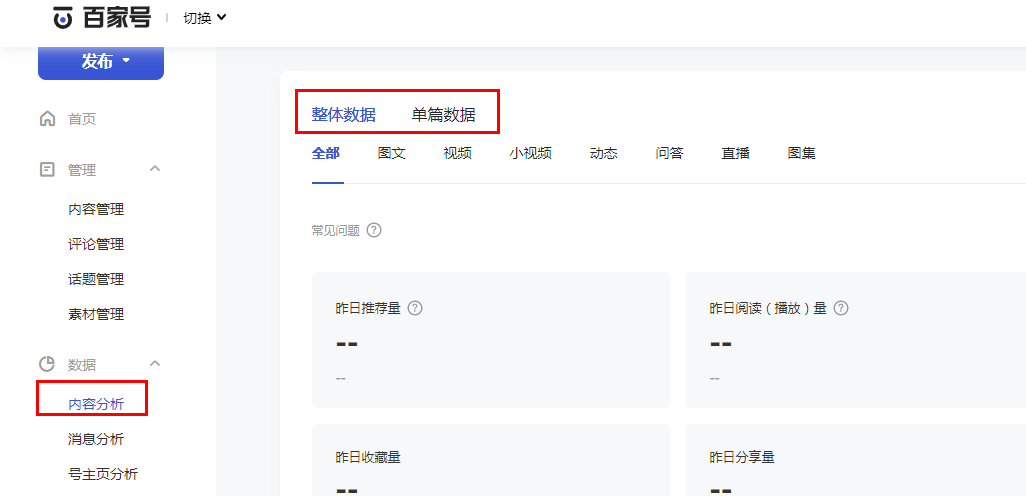The width and height of the screenshot is (1026, 496).
Task: Switch to 整体数据 tab
Action: point(344,115)
